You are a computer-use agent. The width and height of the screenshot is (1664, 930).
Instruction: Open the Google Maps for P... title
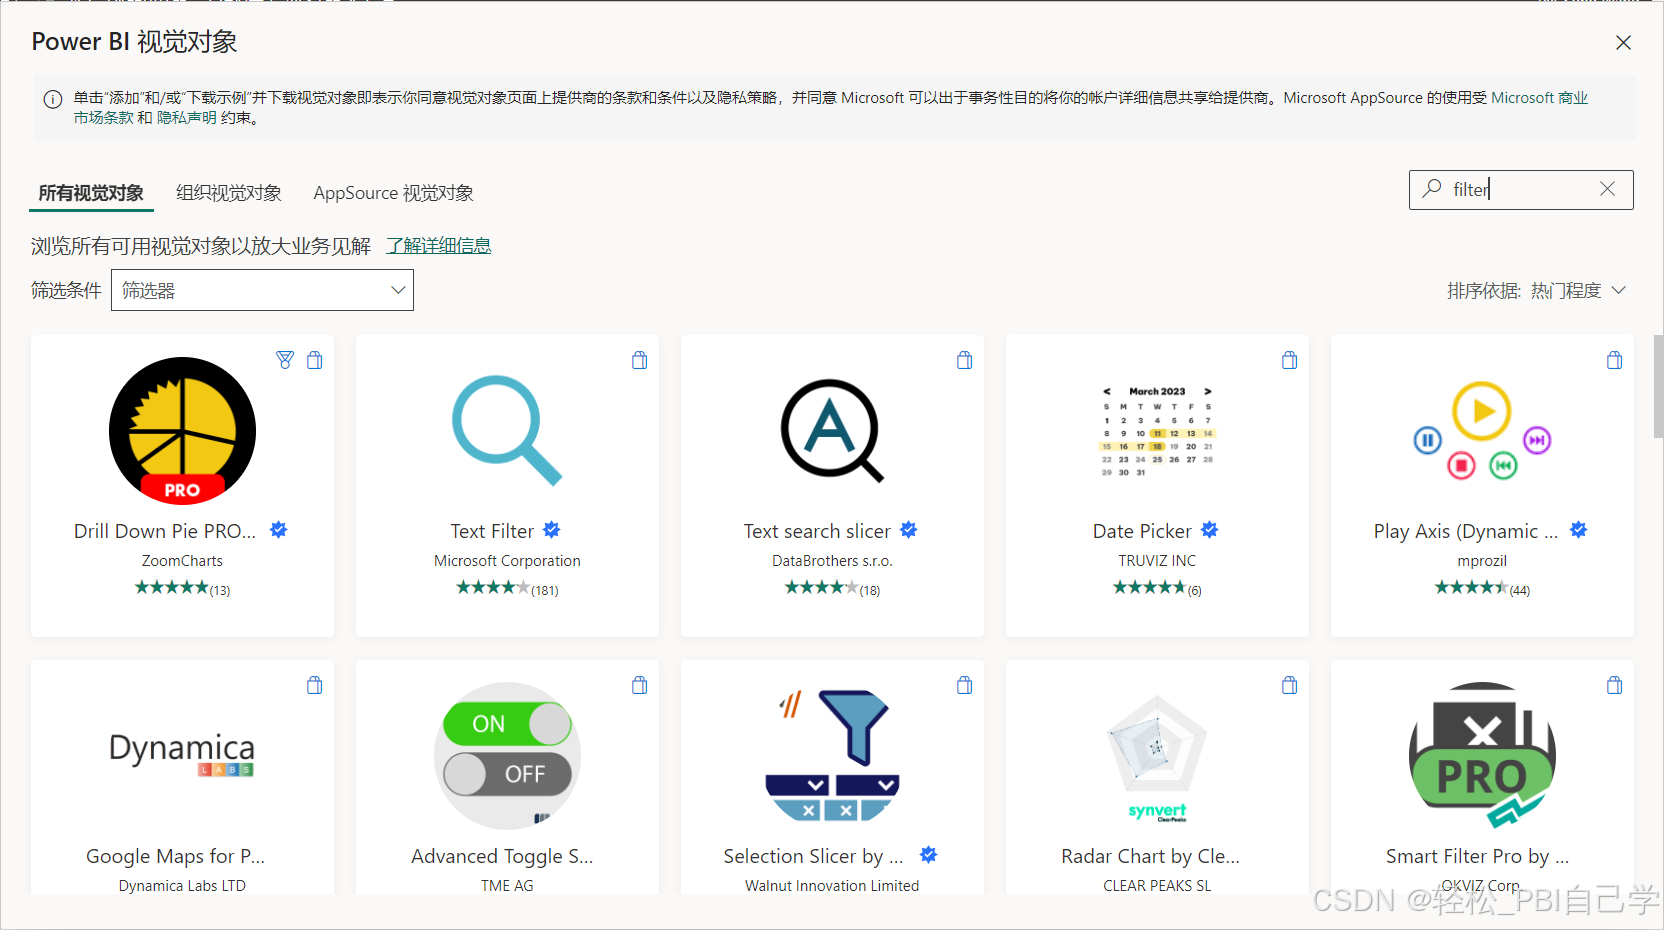click(x=175, y=856)
